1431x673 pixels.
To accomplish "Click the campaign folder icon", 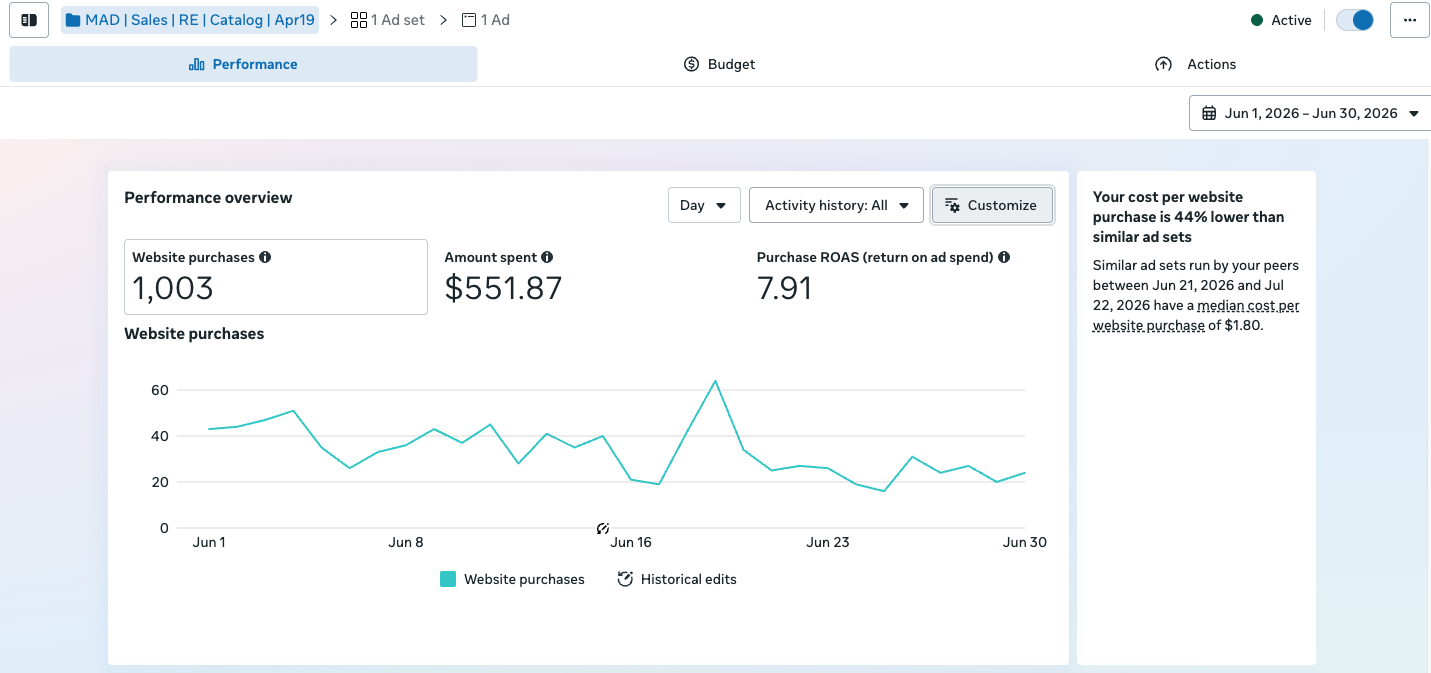I will coord(73,20).
